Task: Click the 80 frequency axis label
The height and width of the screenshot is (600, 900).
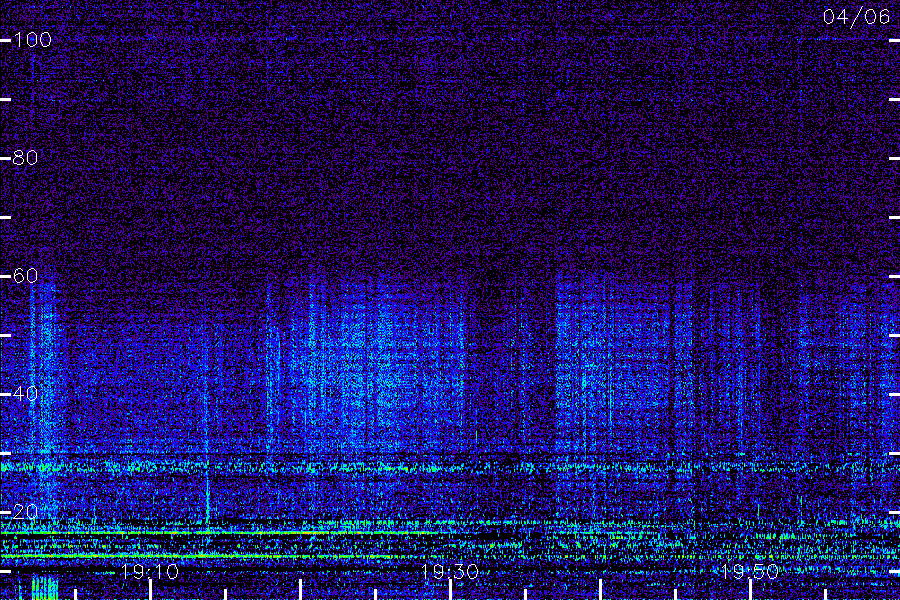Action: click(x=25, y=157)
